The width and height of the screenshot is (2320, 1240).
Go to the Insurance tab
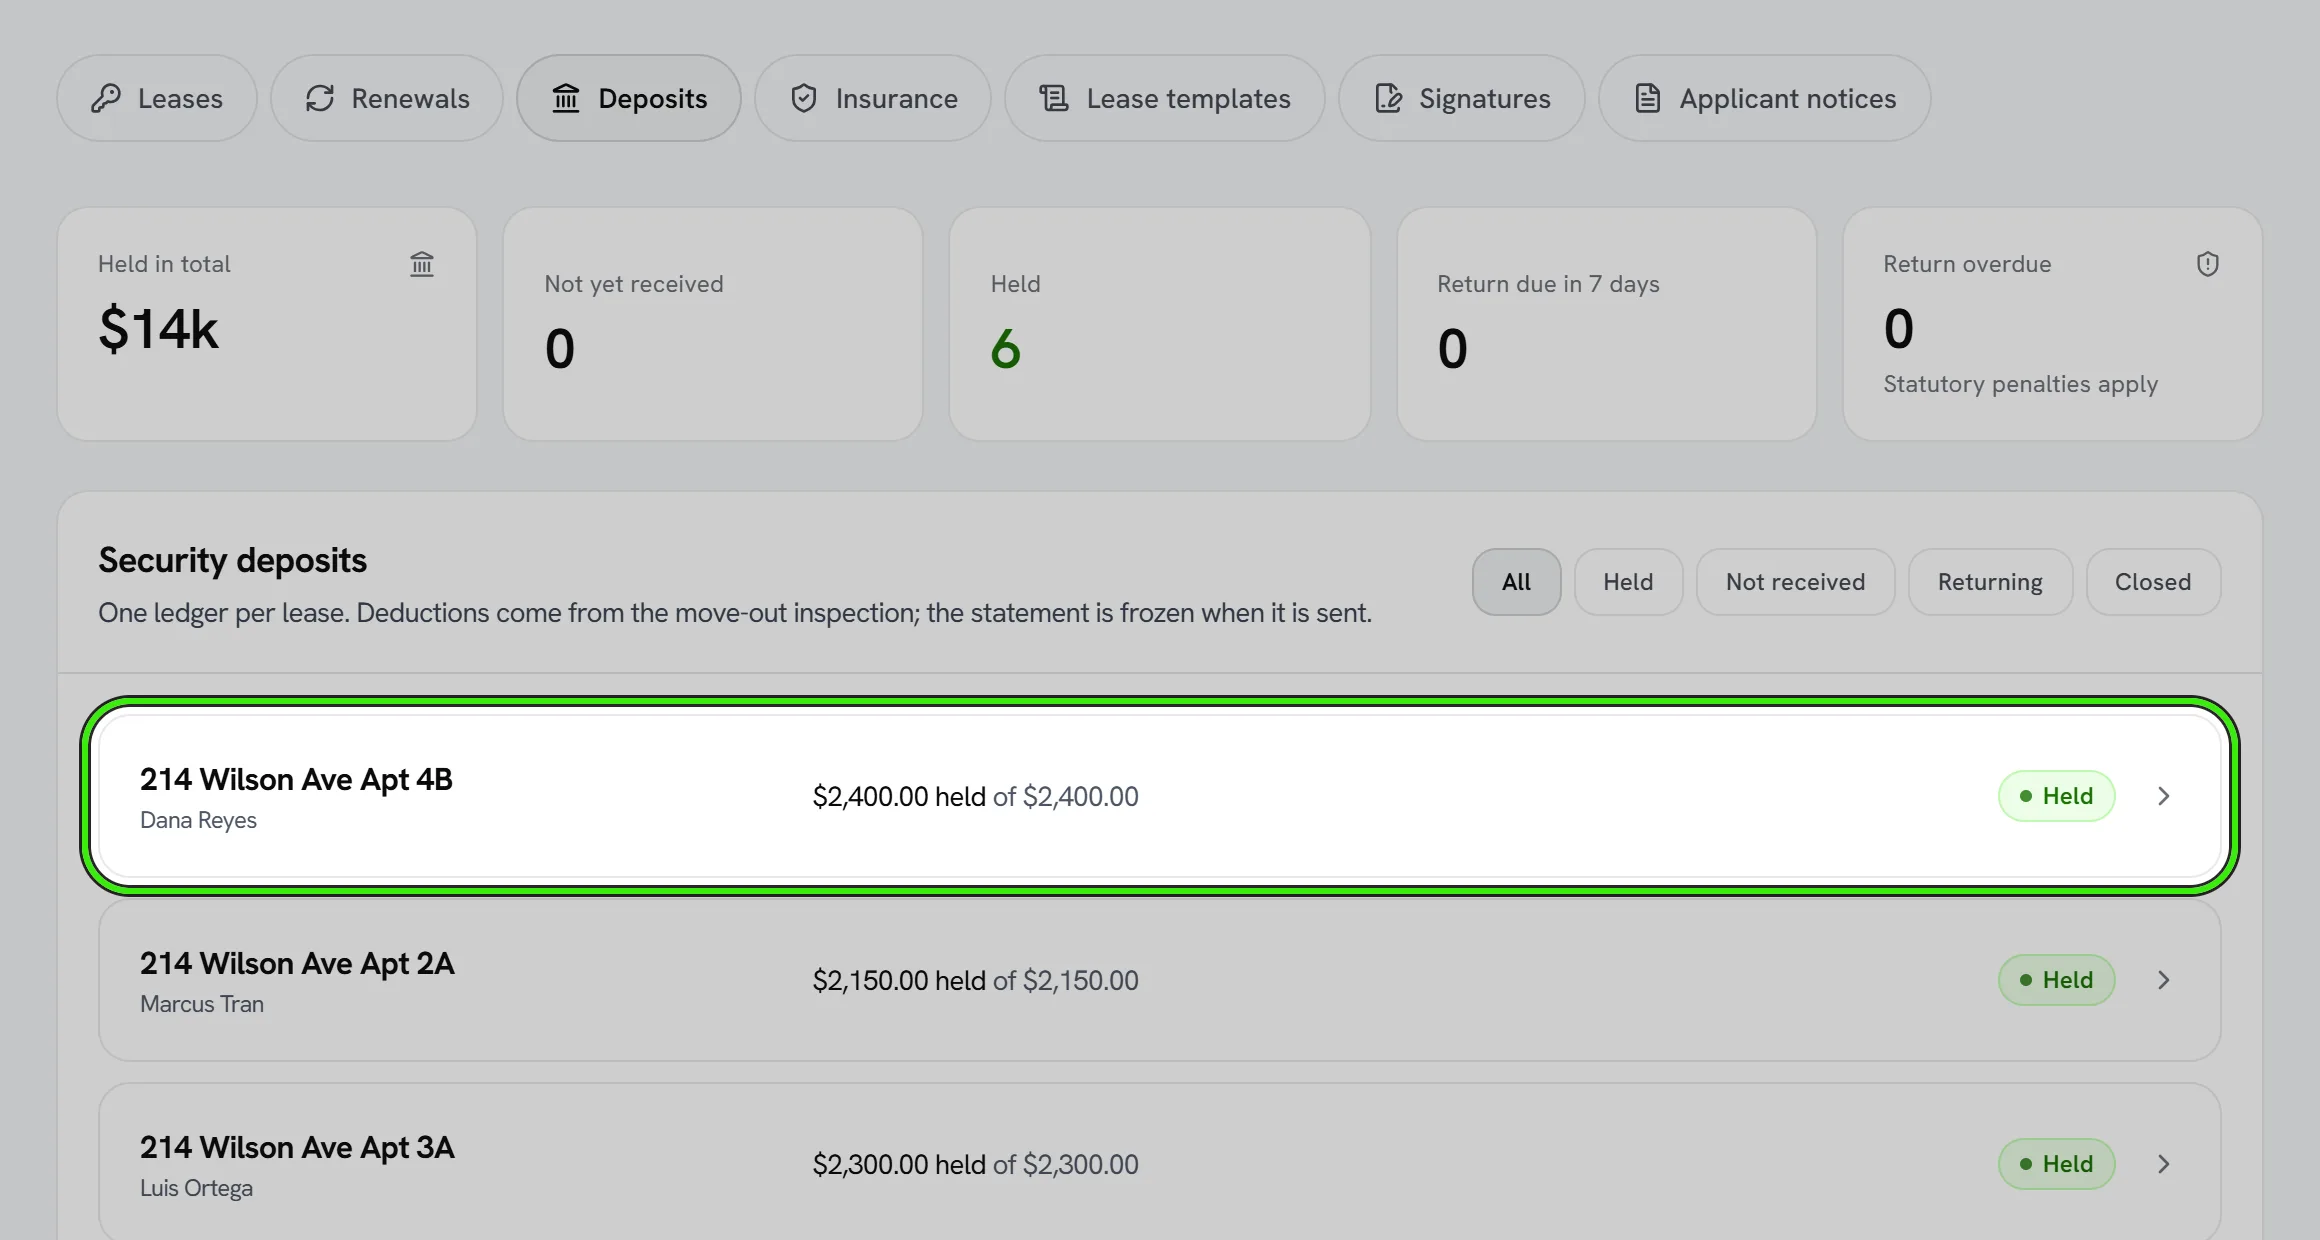(x=873, y=98)
